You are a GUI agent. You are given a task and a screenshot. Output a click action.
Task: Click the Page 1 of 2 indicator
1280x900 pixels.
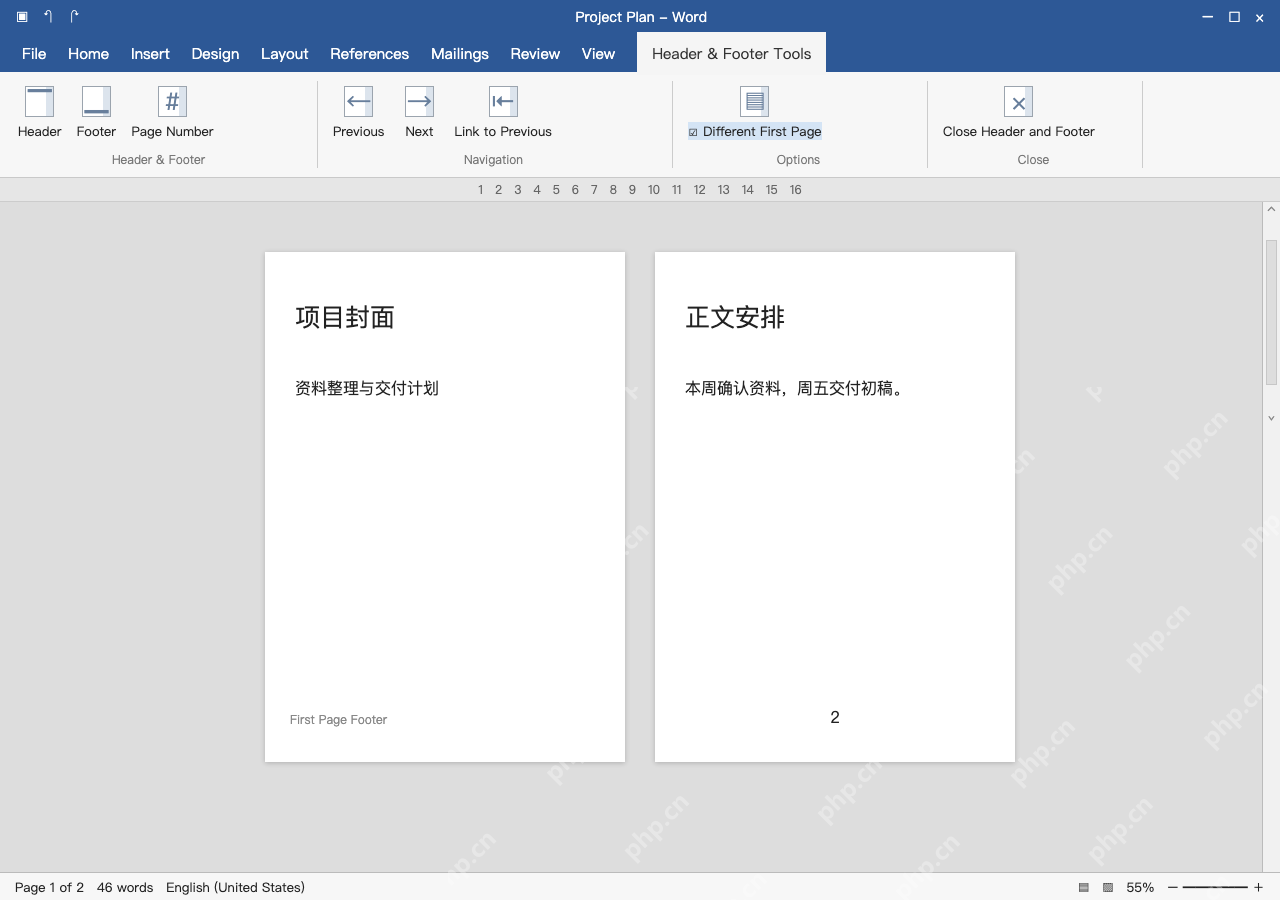click(x=49, y=887)
